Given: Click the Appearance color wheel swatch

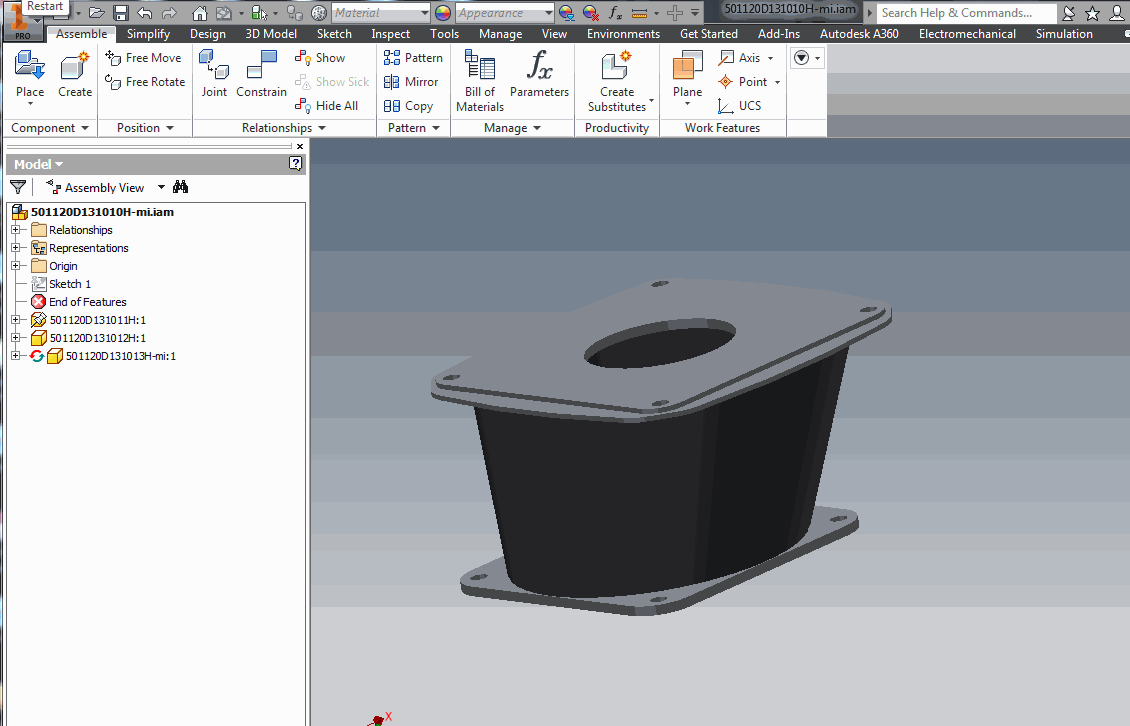Looking at the screenshot, I should tap(441, 13).
